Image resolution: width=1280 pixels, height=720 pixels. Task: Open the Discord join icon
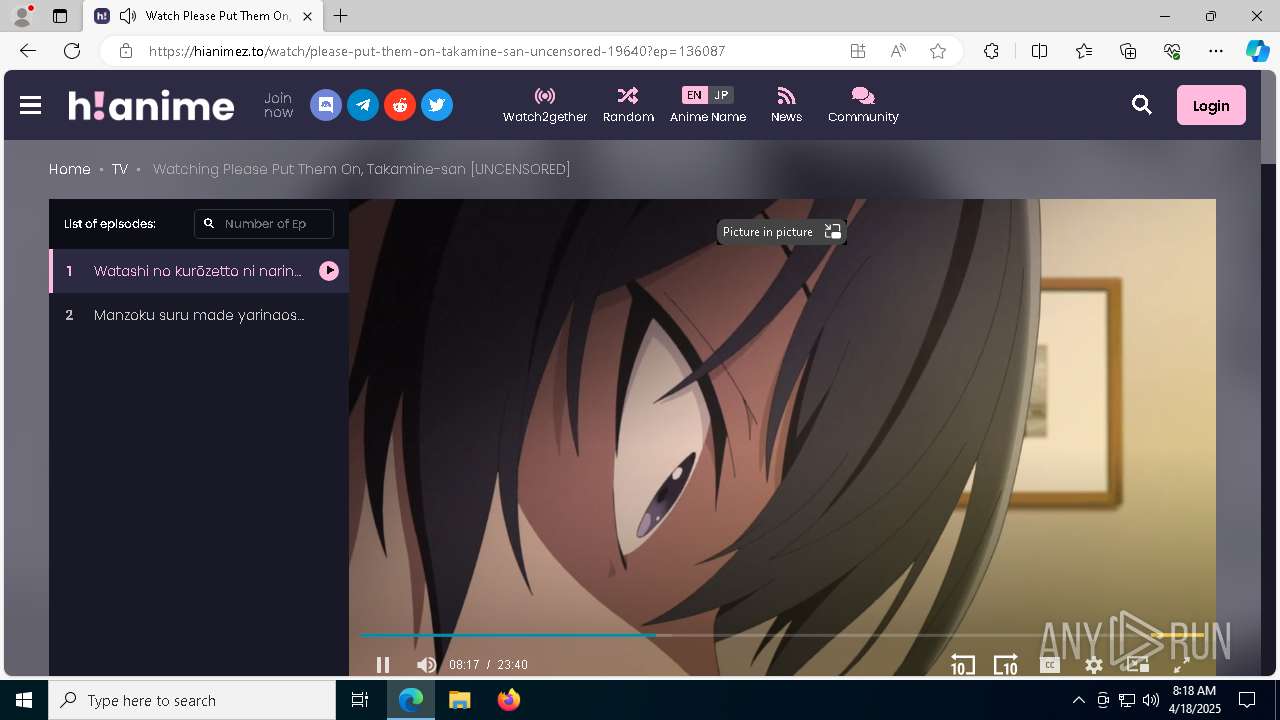pos(326,105)
